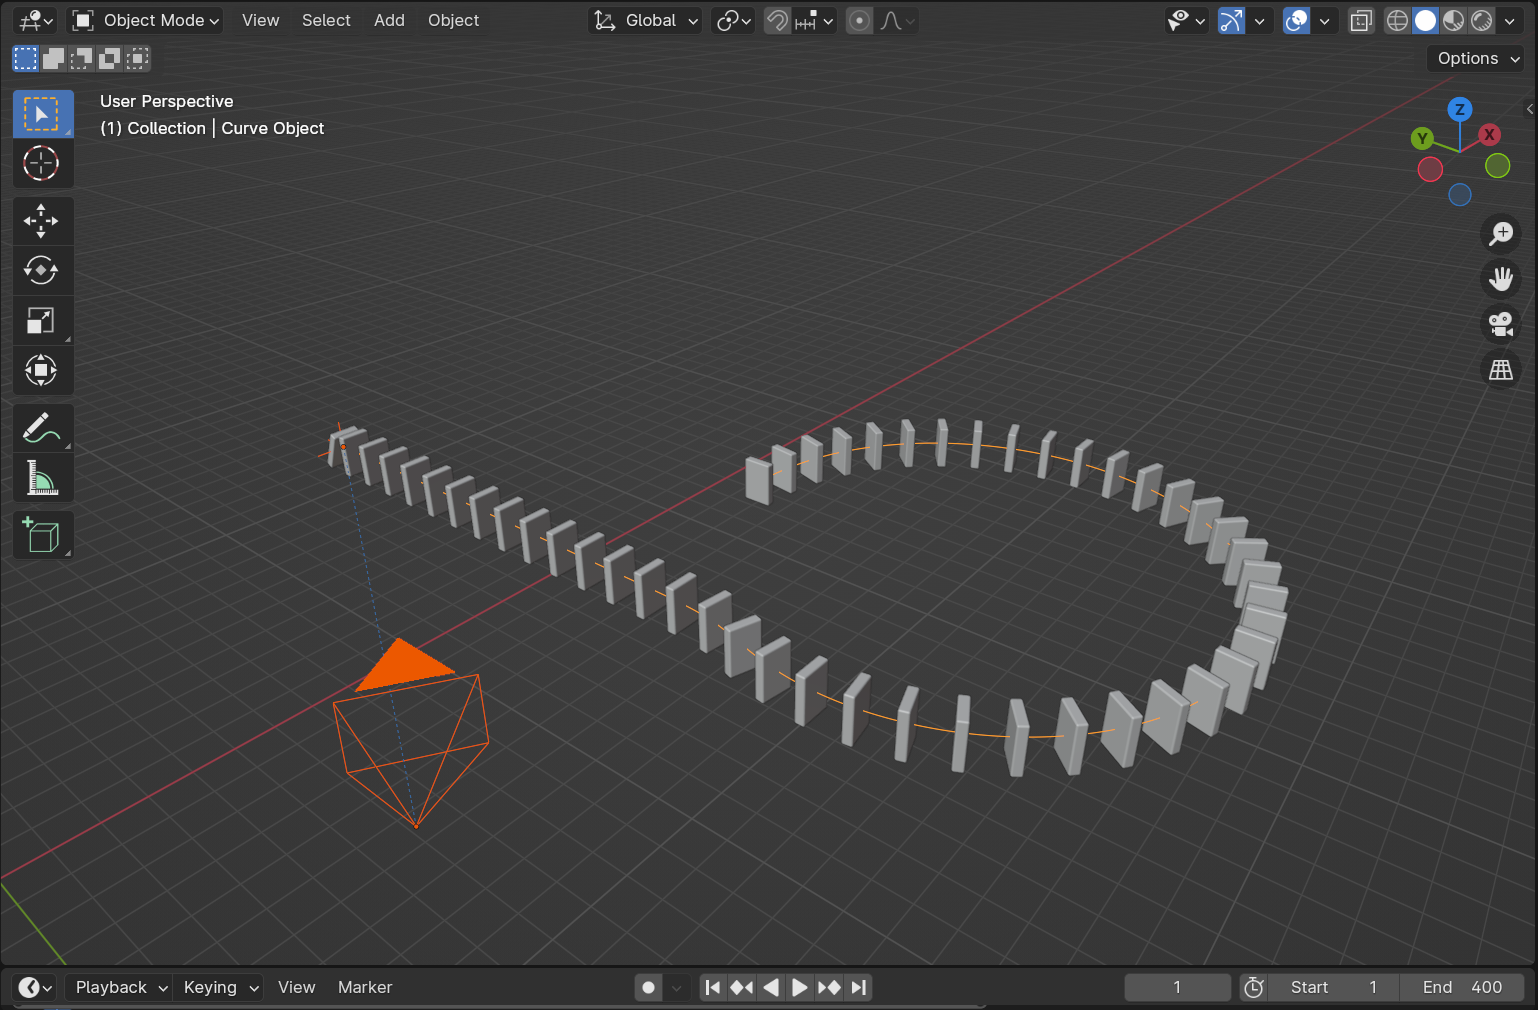Open the Keying popover
Image resolution: width=1538 pixels, height=1010 pixels.
point(219,988)
